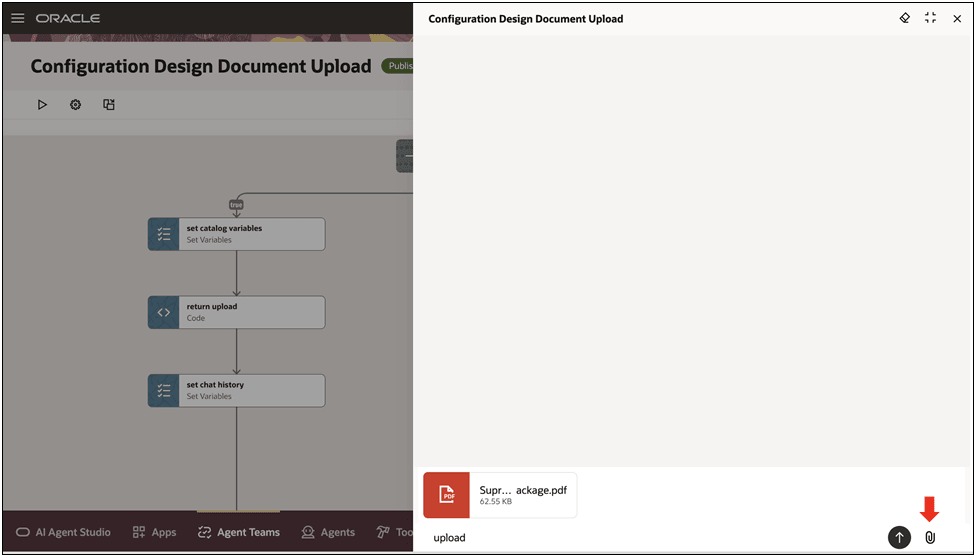Send the message with the arrow button
976x557 pixels.
point(899,537)
